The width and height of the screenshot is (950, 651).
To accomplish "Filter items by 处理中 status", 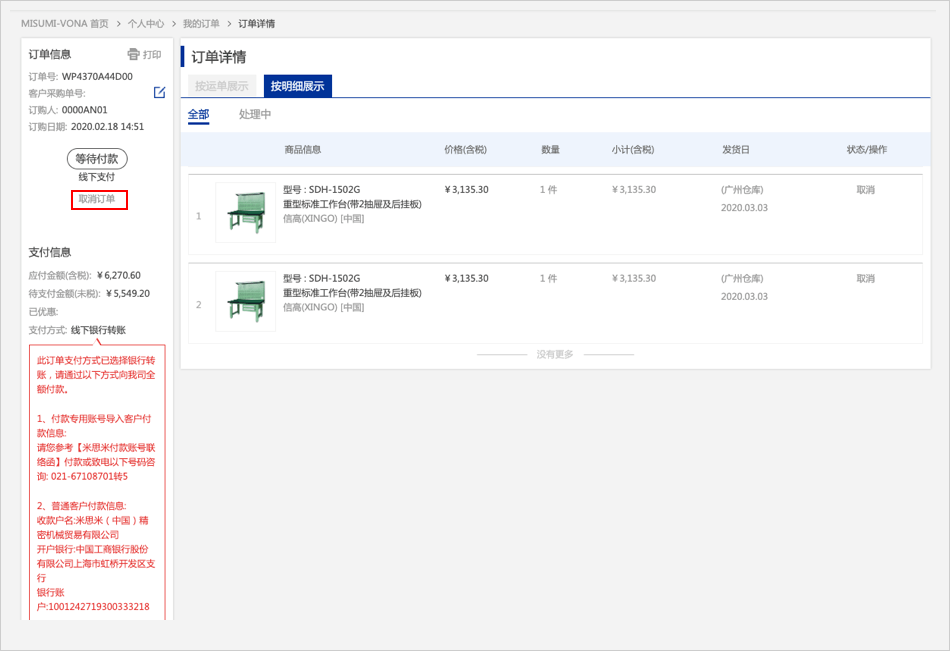I will 255,115.
